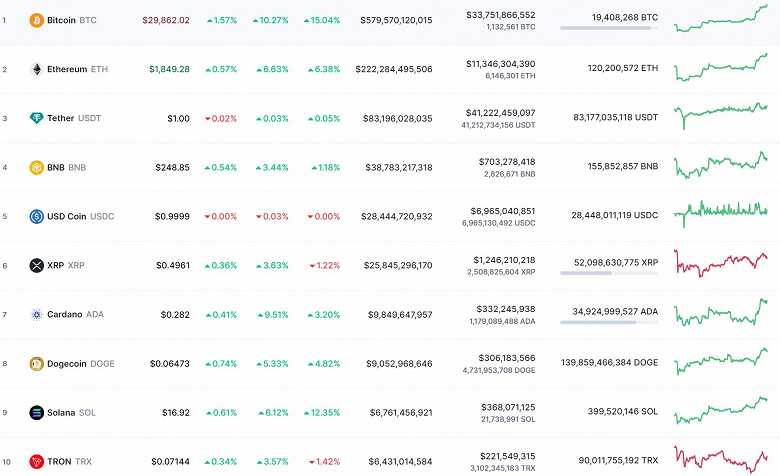
Task: Click the Ethereum diamond logo icon
Action: pos(37,69)
